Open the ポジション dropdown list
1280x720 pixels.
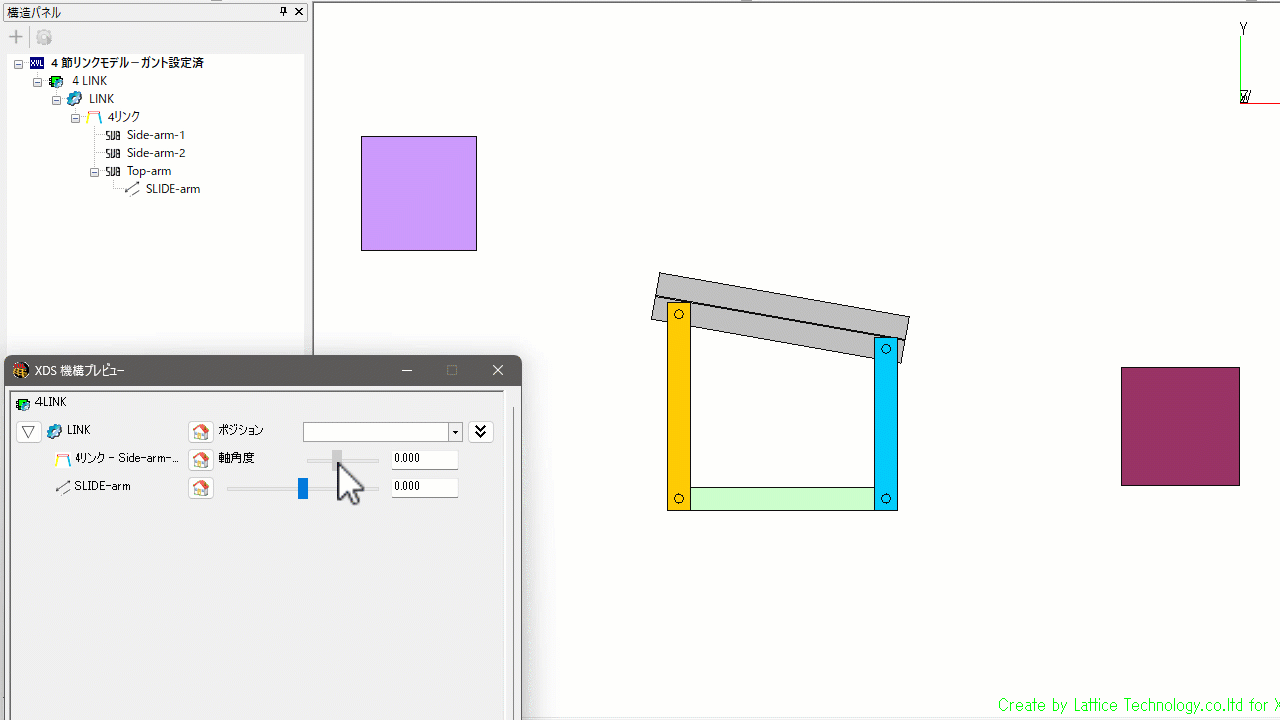[x=455, y=432]
